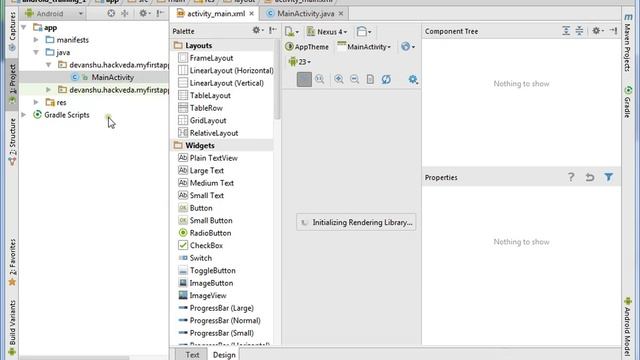Viewport: 640px width, 360px height.
Task: Open the Nexus 4 device dropdown
Action: pyautogui.click(x=327, y=32)
